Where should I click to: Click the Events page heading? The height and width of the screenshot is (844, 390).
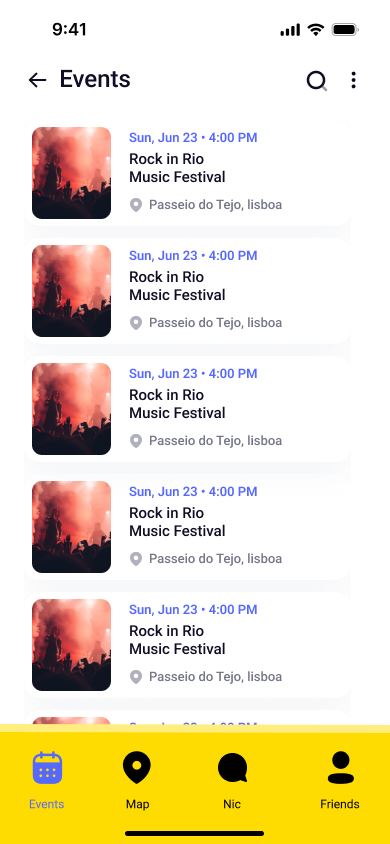click(x=95, y=79)
